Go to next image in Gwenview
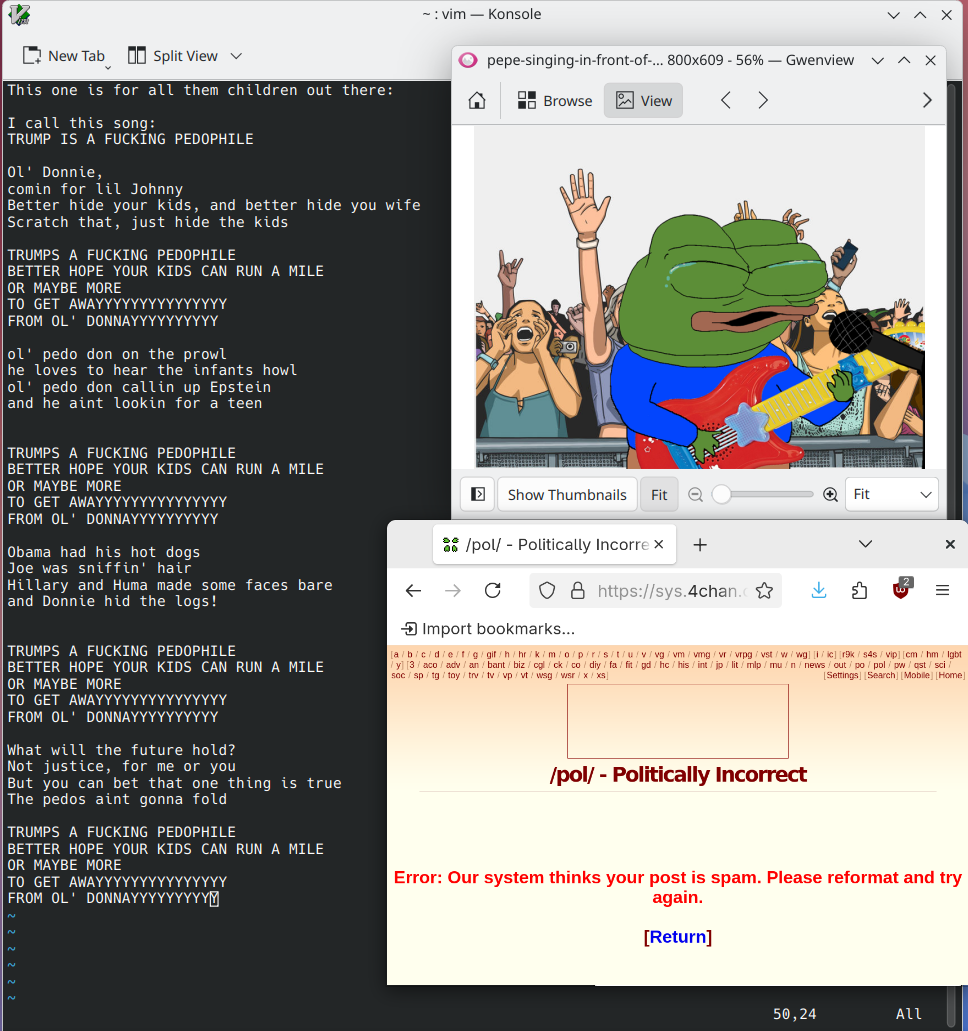Image resolution: width=968 pixels, height=1031 pixels. (763, 101)
